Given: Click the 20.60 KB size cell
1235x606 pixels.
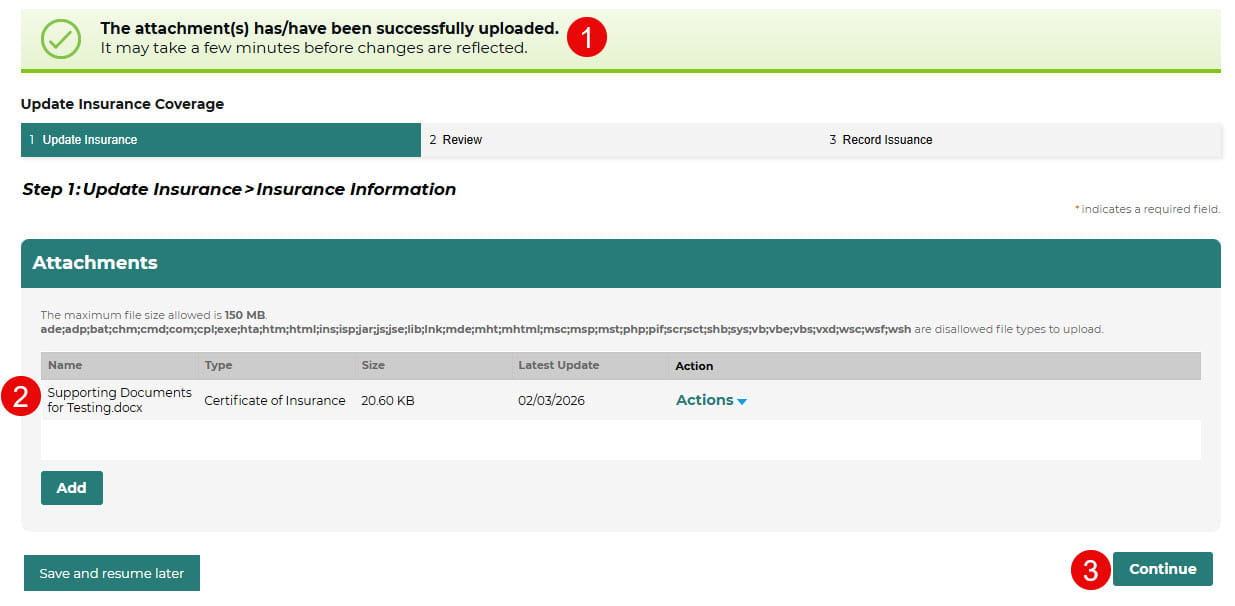Looking at the screenshot, I should click(388, 400).
